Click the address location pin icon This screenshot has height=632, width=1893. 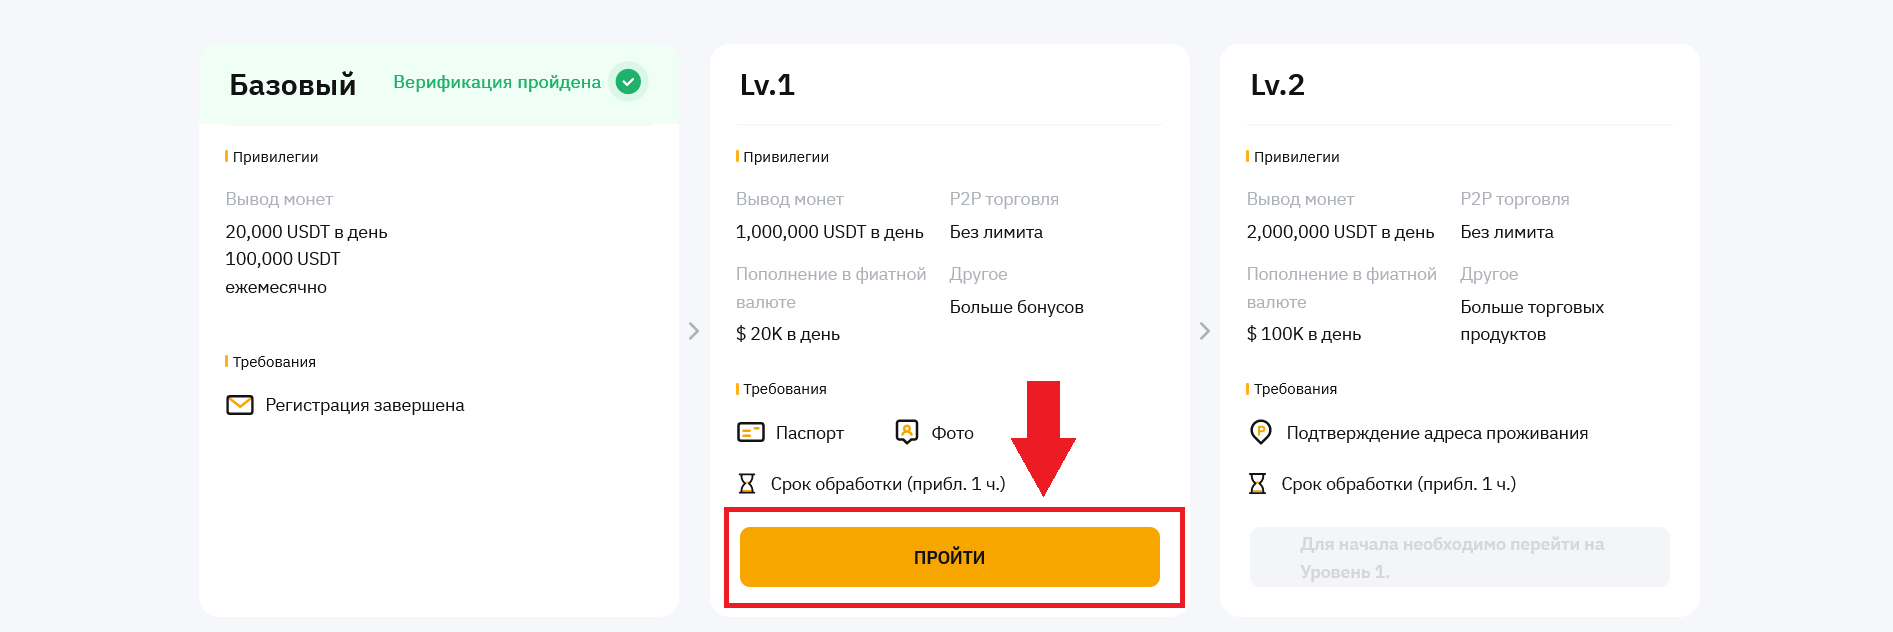(1260, 432)
